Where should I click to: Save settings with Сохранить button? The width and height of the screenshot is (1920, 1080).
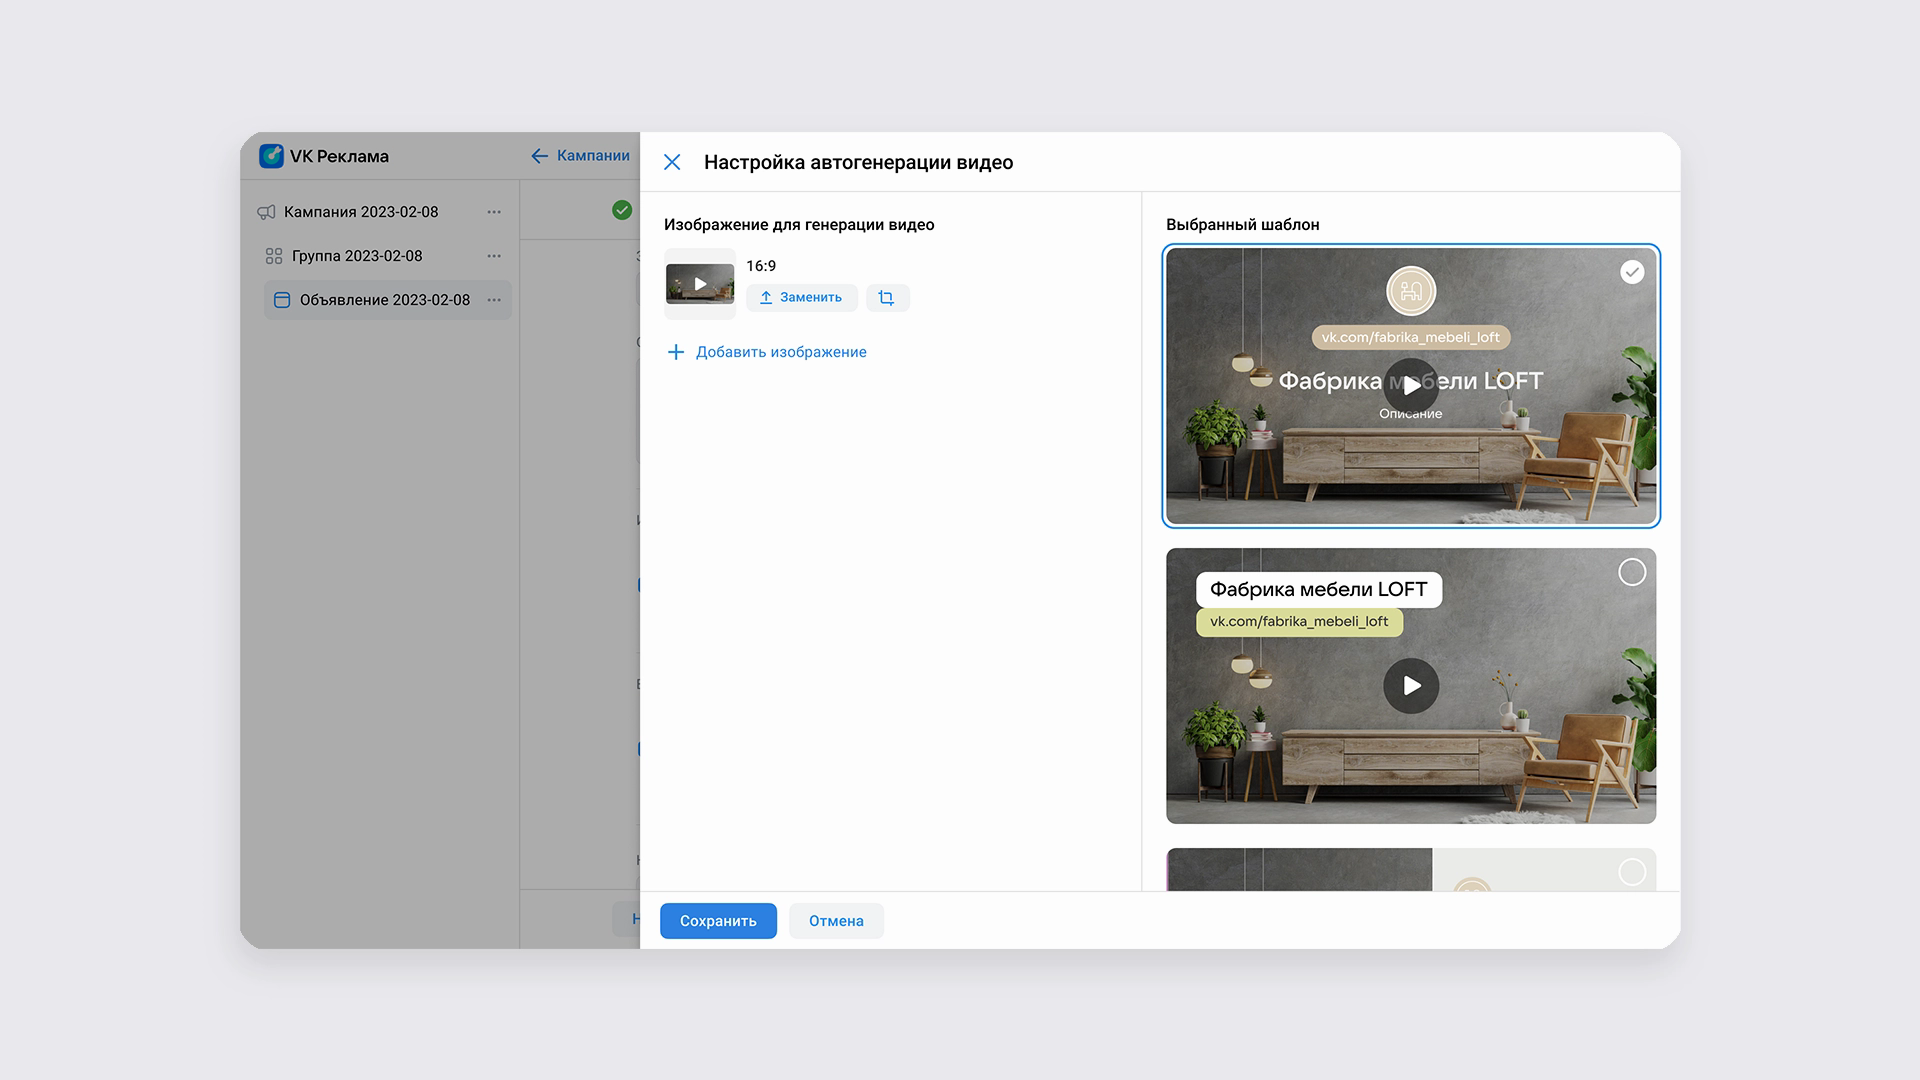point(718,921)
